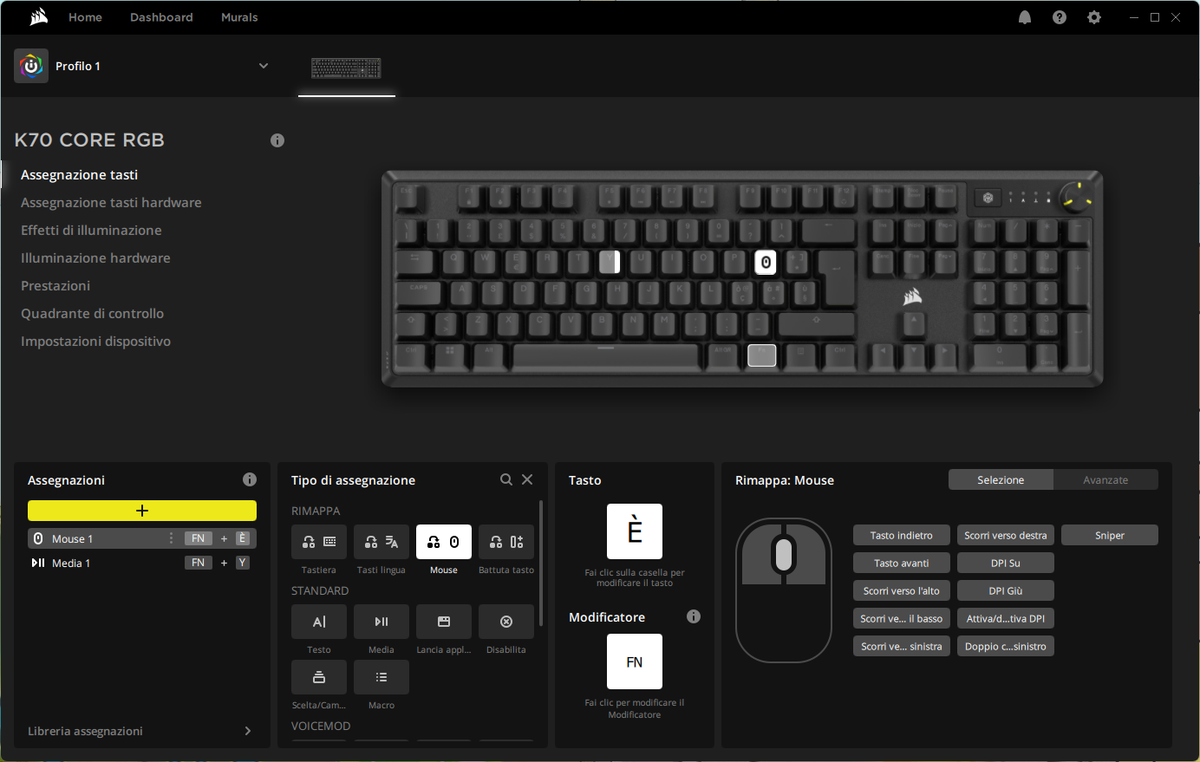Select the Battuta tasto remap type
The image size is (1200, 762).
pos(506,542)
